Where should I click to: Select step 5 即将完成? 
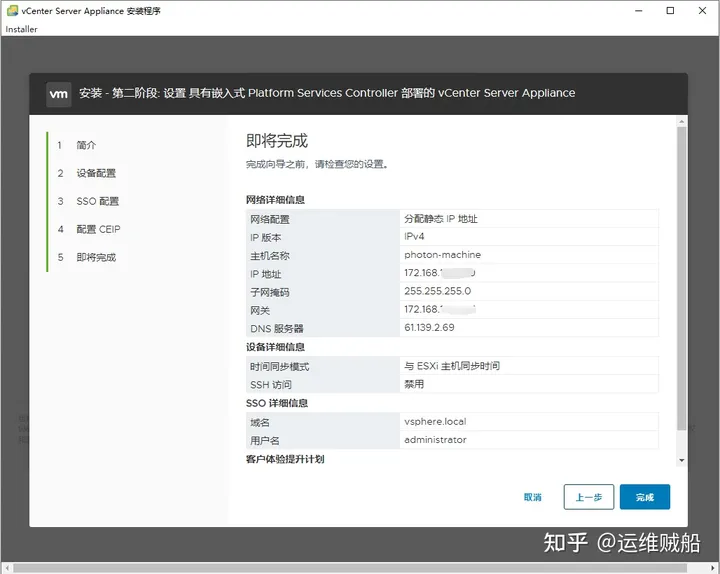96,257
